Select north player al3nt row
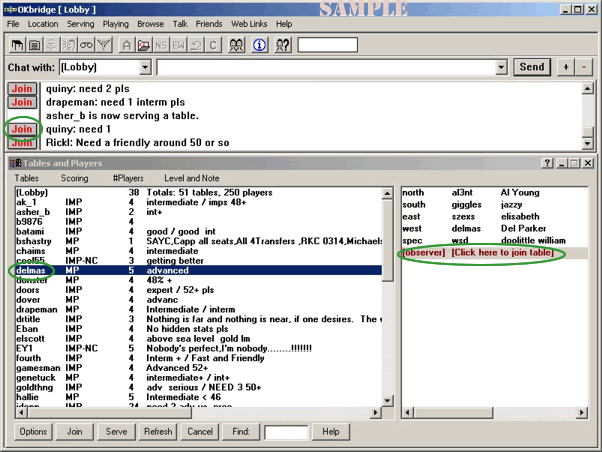 [494, 192]
